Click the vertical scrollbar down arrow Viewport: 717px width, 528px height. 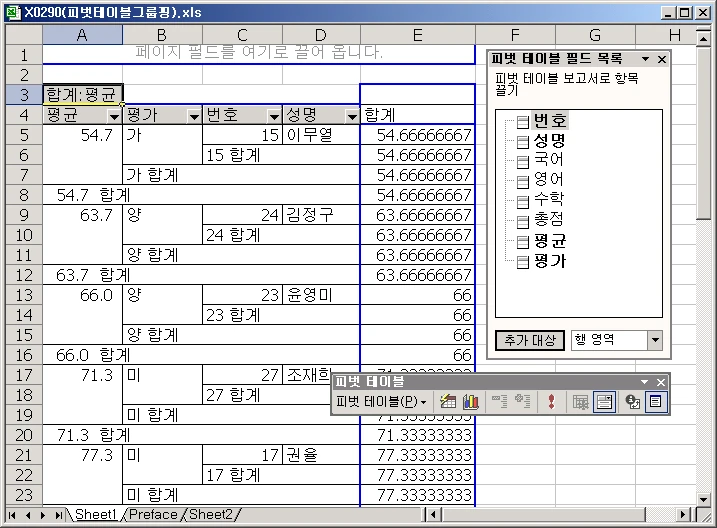pos(703,499)
